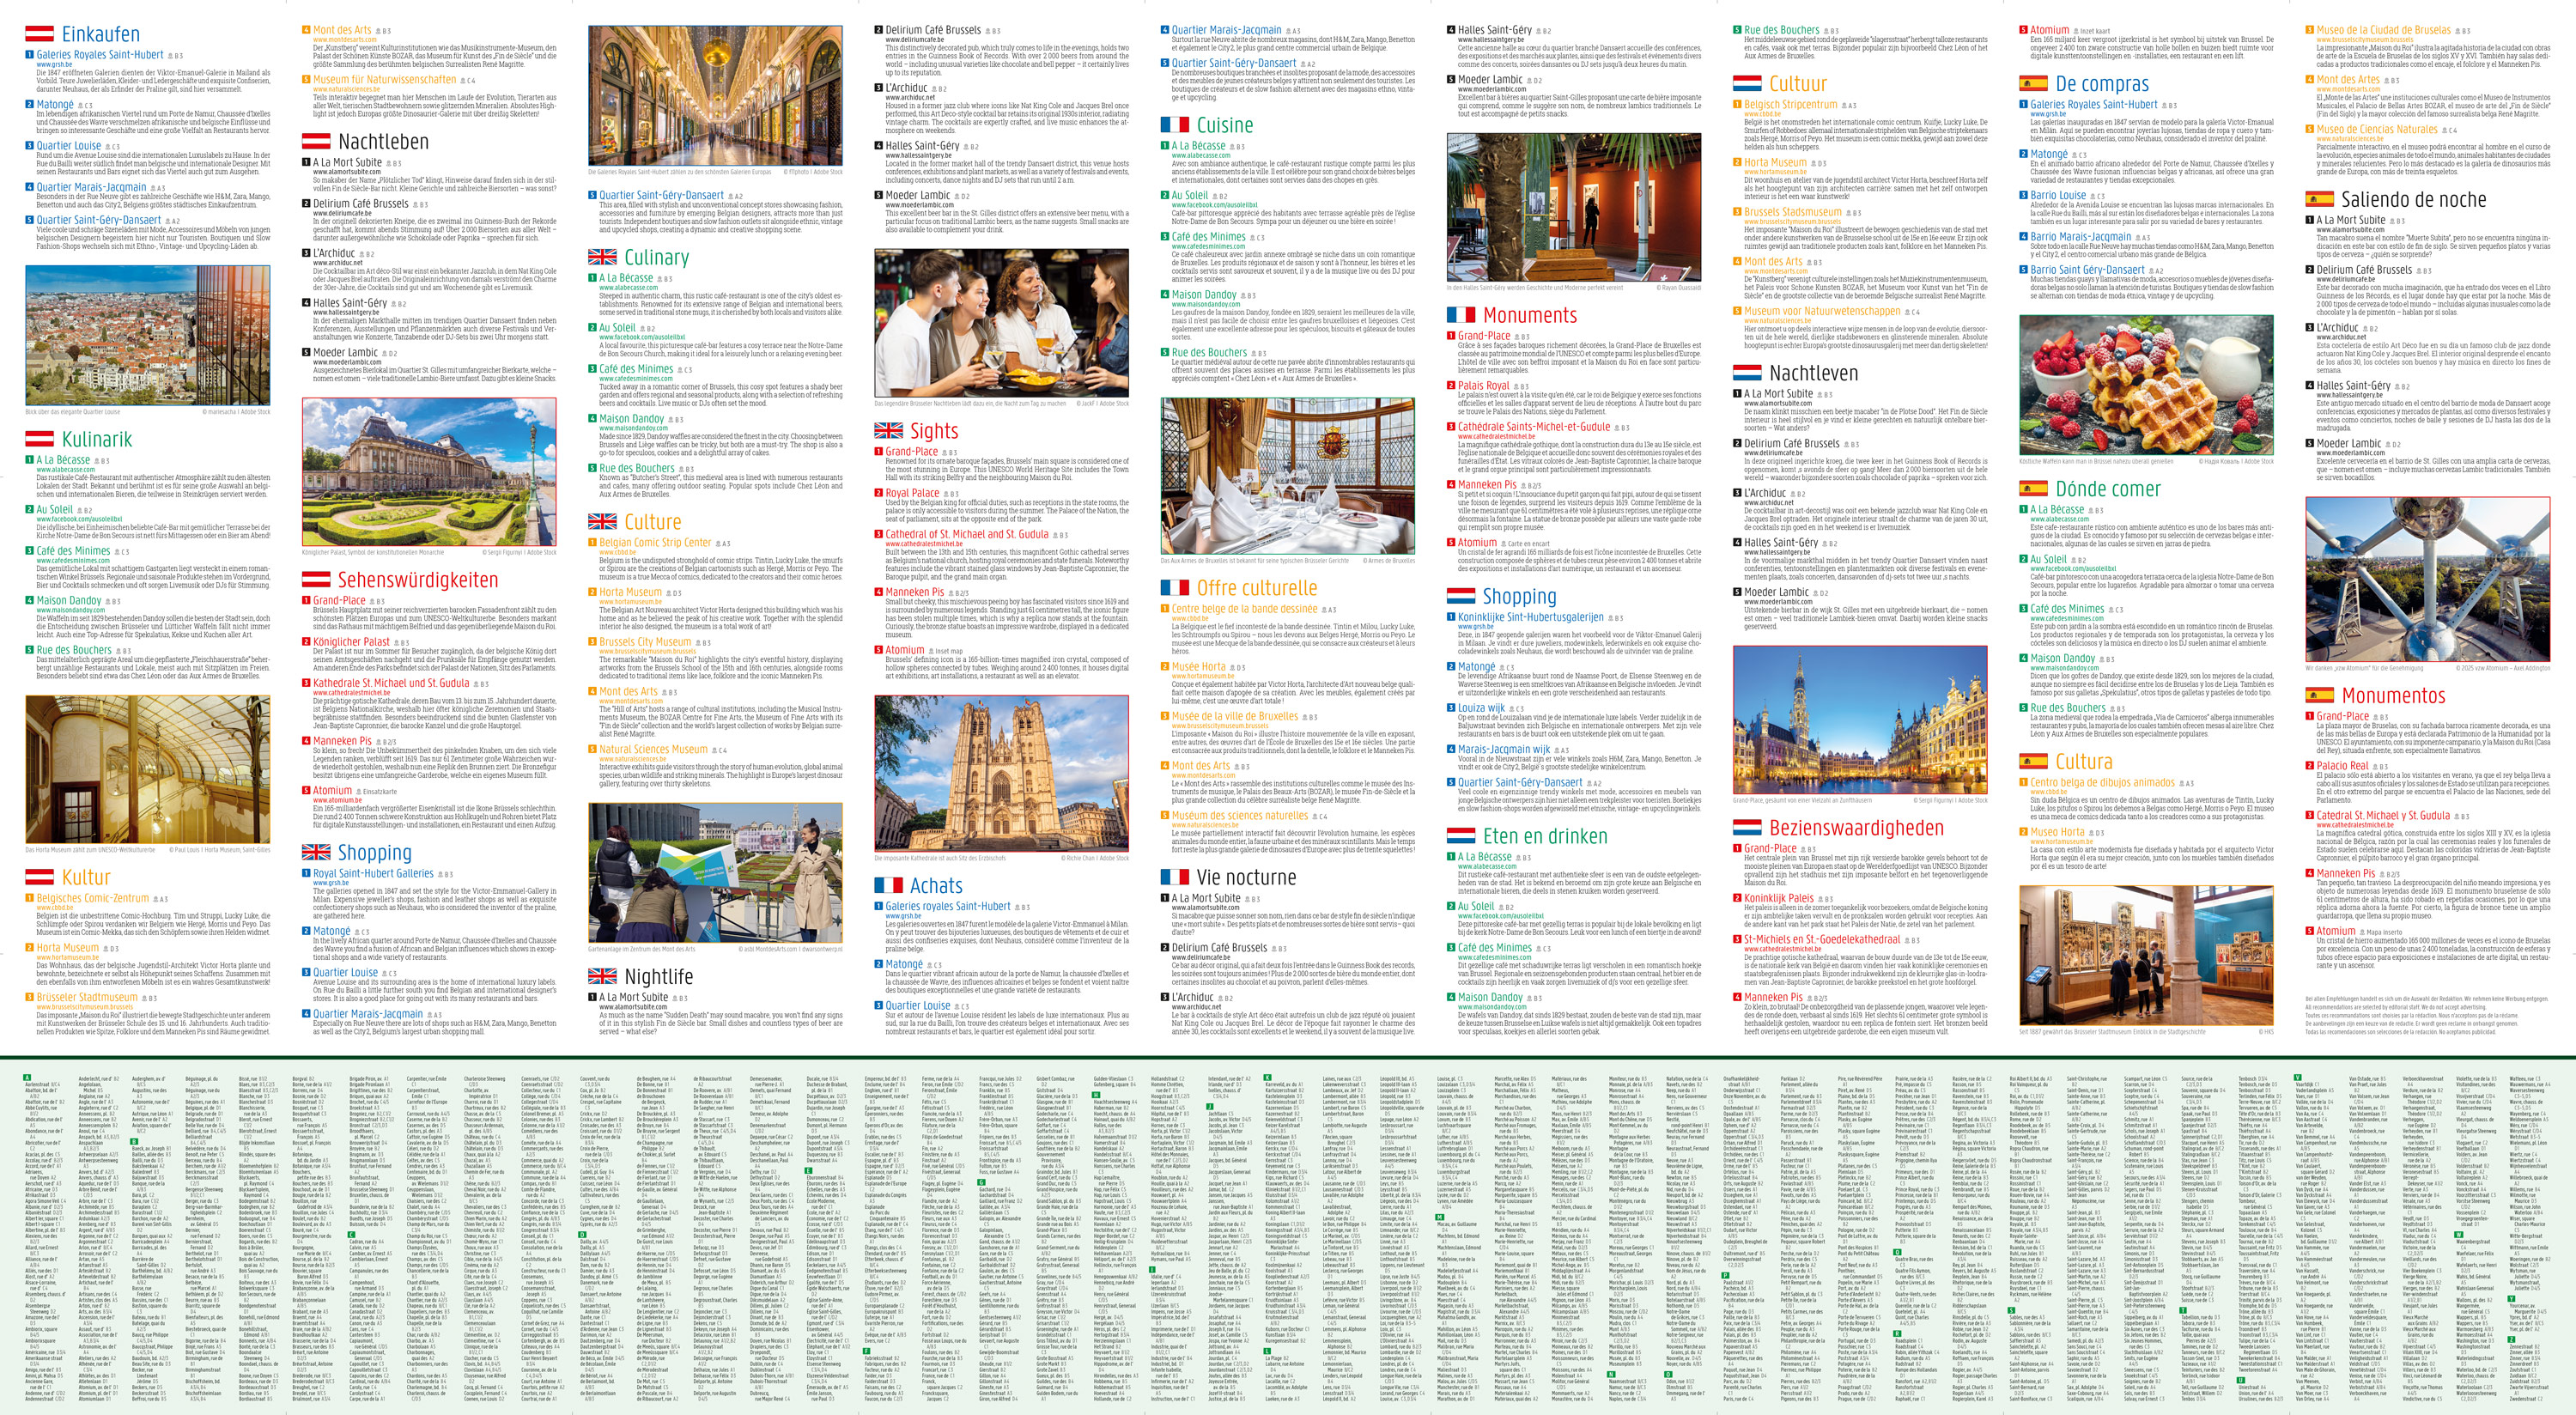Viewport: 2576px width, 1415px height.
Task: Click the Spanish flag next to Monumentos
Action: 2319,696
